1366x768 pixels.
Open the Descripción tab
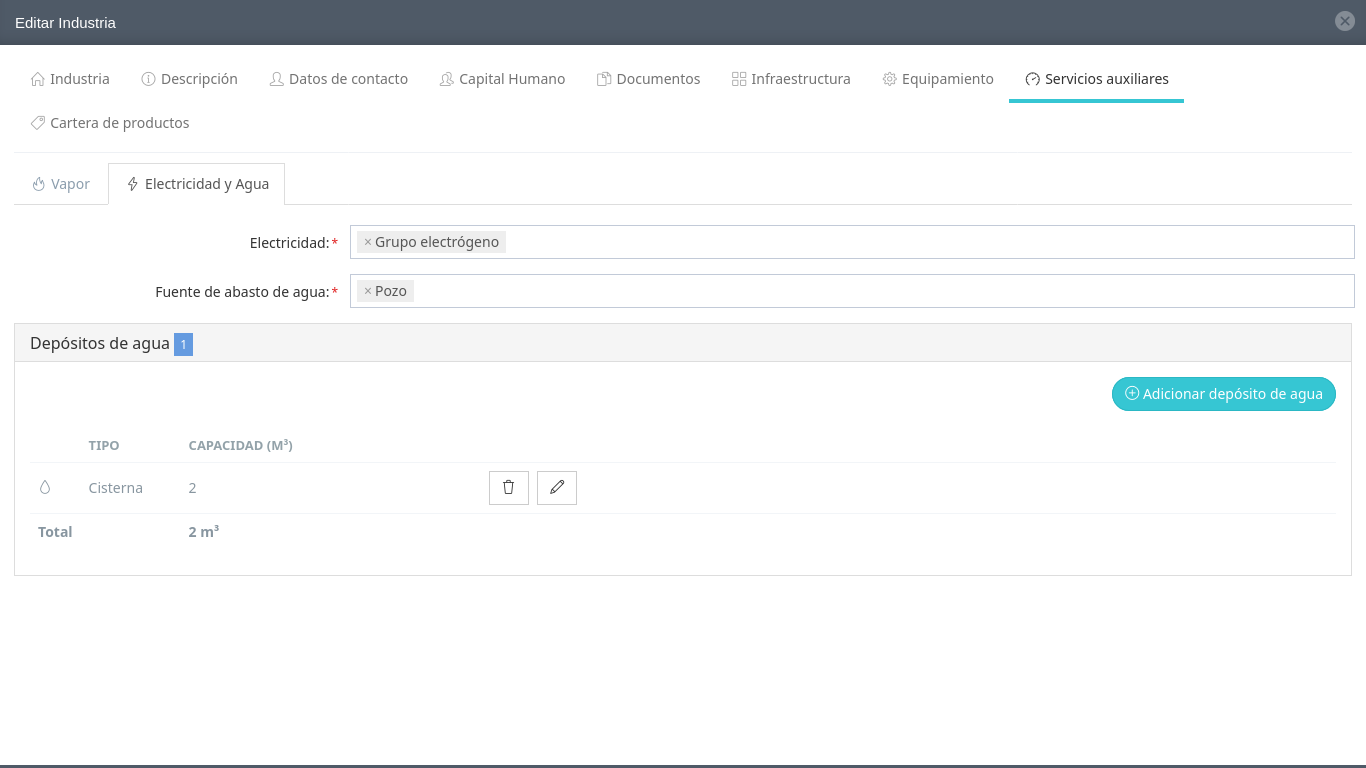[189, 79]
